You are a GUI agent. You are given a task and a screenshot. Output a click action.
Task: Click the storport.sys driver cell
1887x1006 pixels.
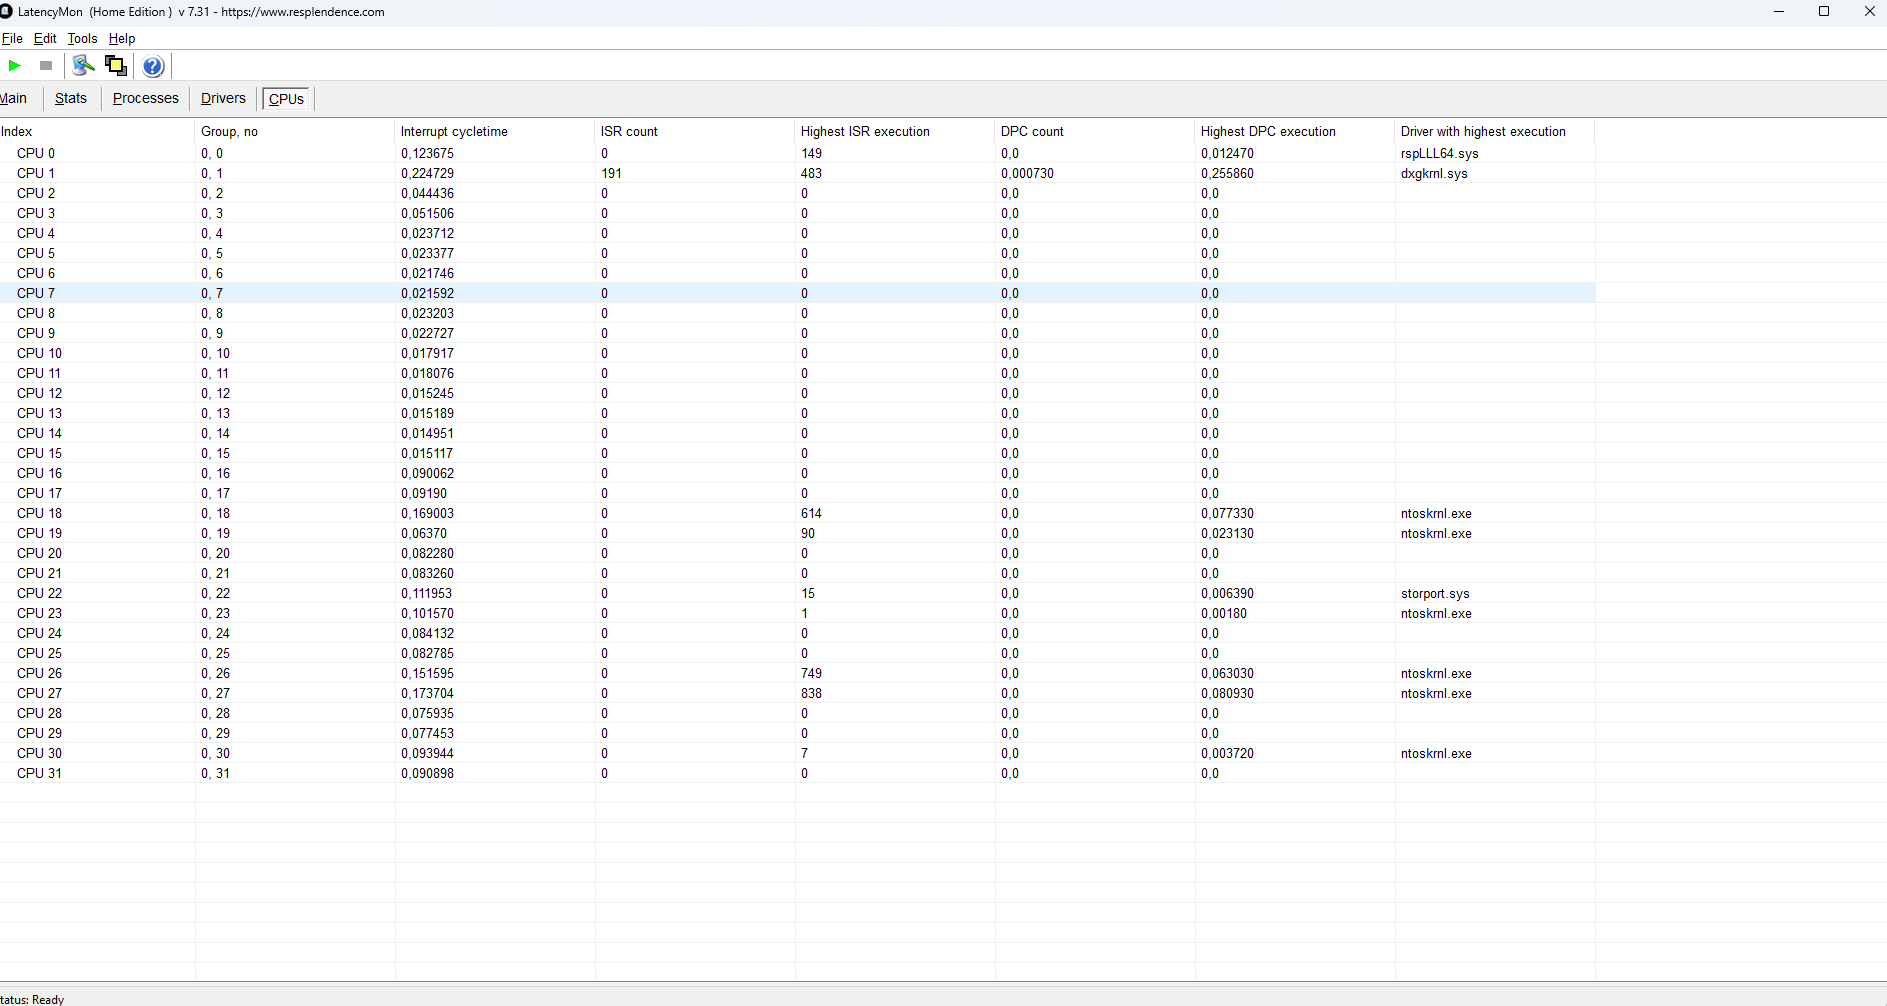point(1435,593)
